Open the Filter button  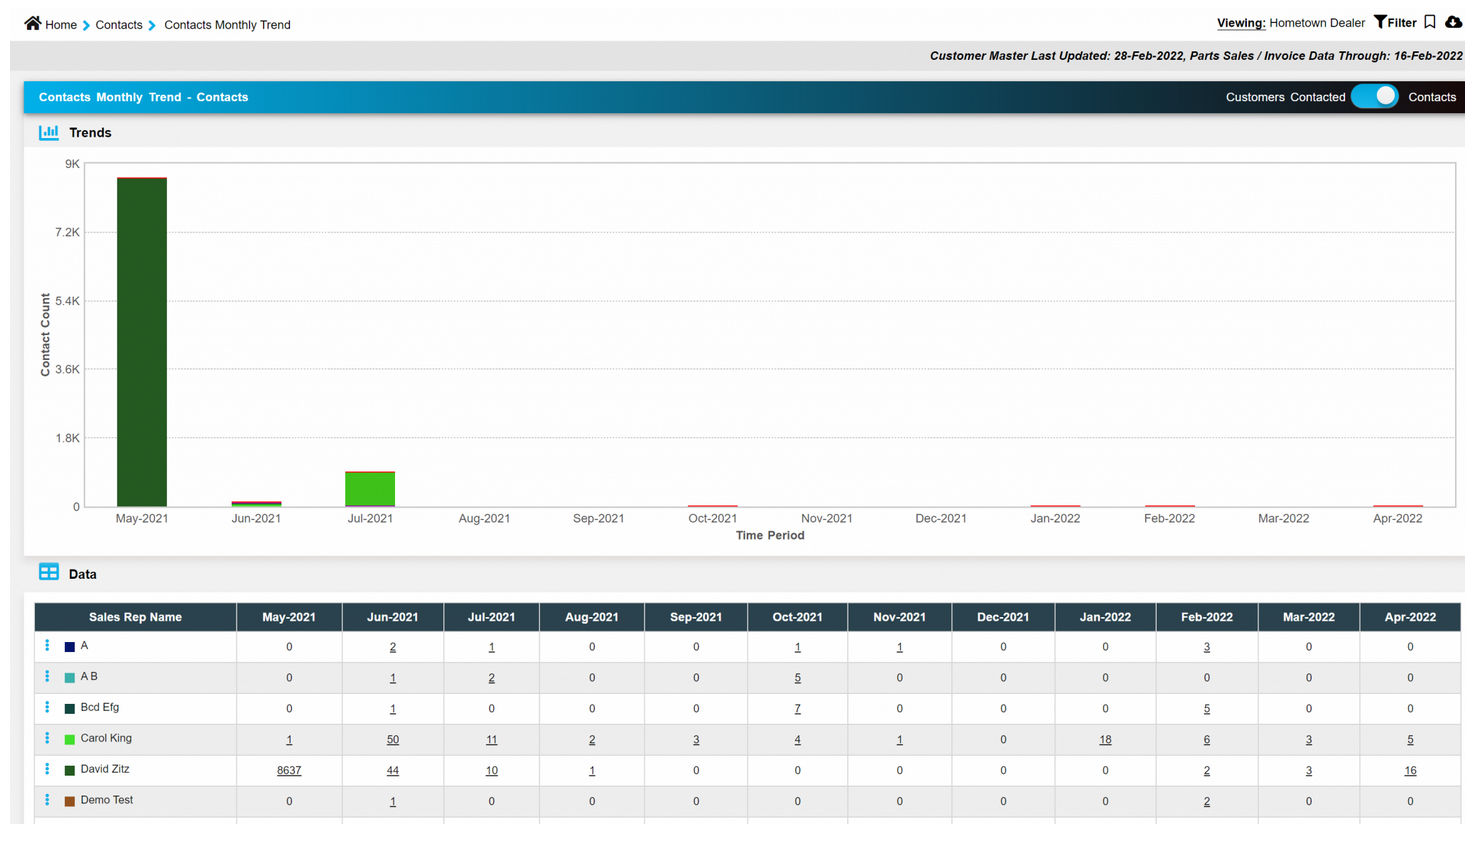[1395, 22]
